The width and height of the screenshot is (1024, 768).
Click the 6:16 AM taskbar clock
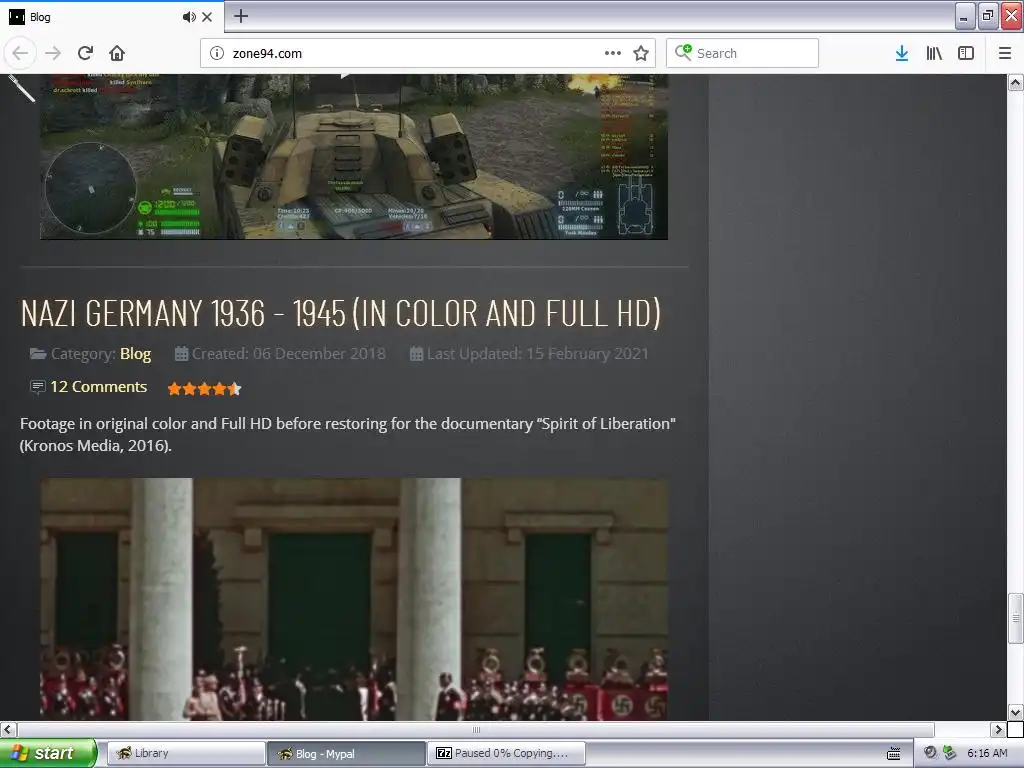pos(987,753)
